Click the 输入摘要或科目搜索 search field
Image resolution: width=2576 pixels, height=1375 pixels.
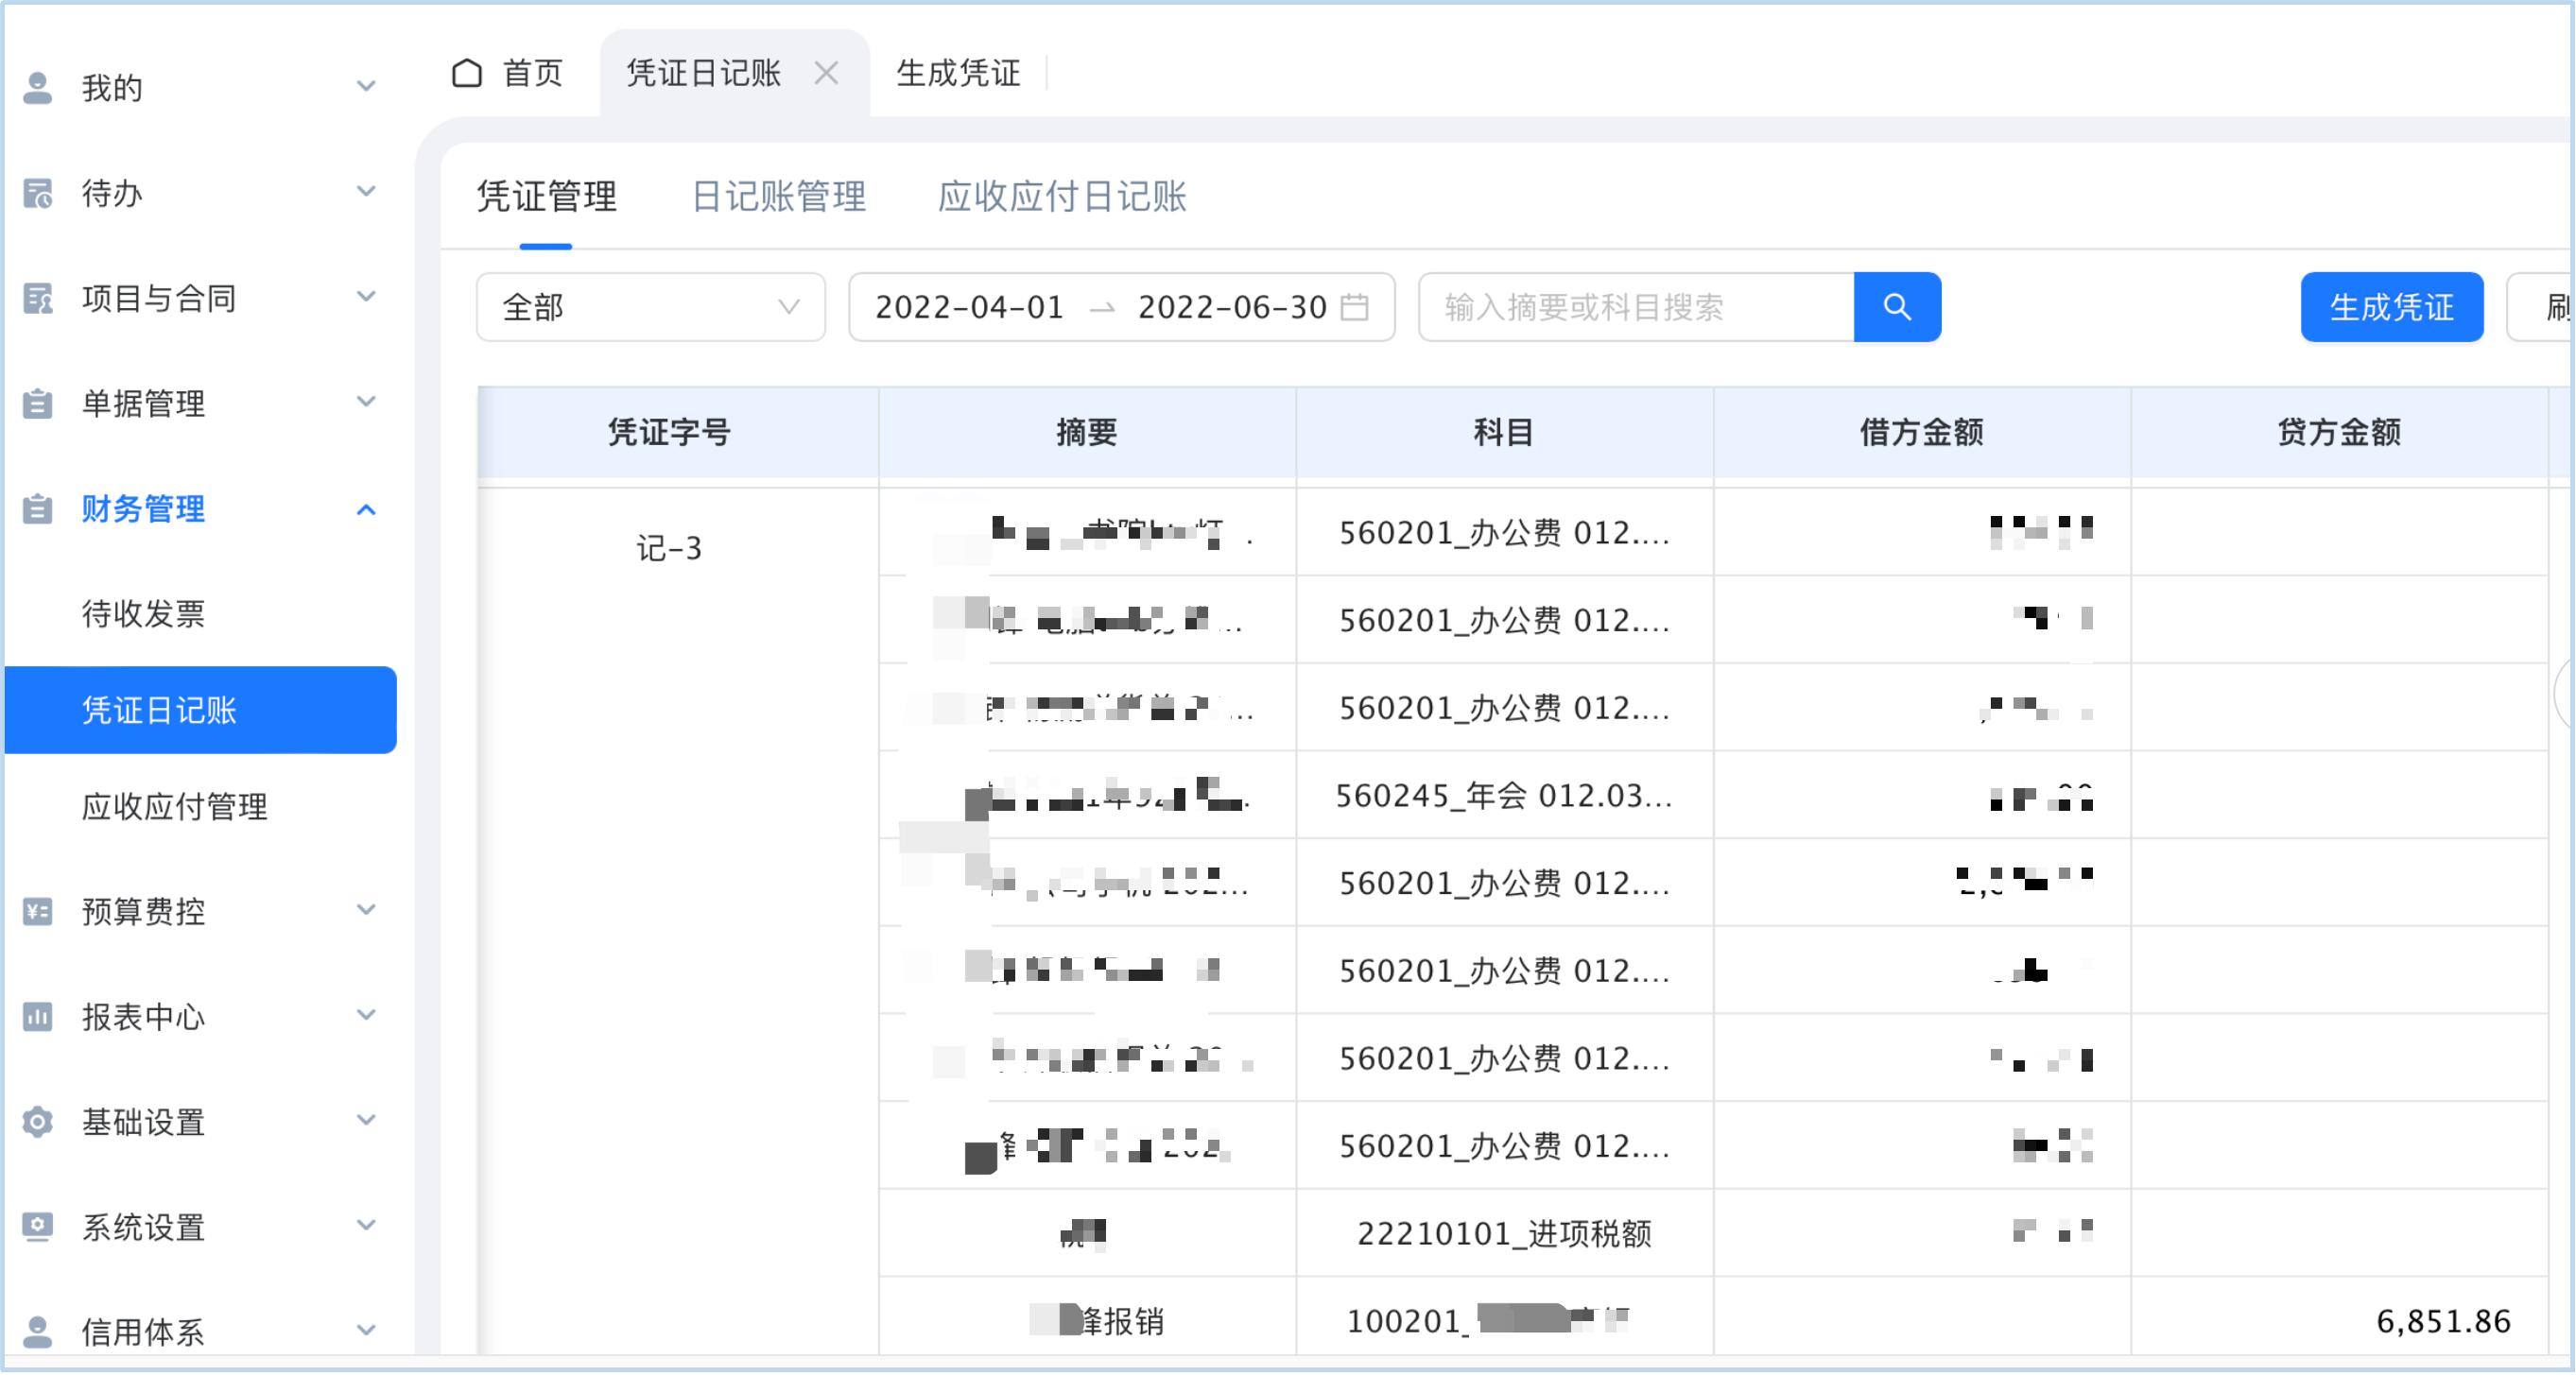pyautogui.click(x=1635, y=307)
